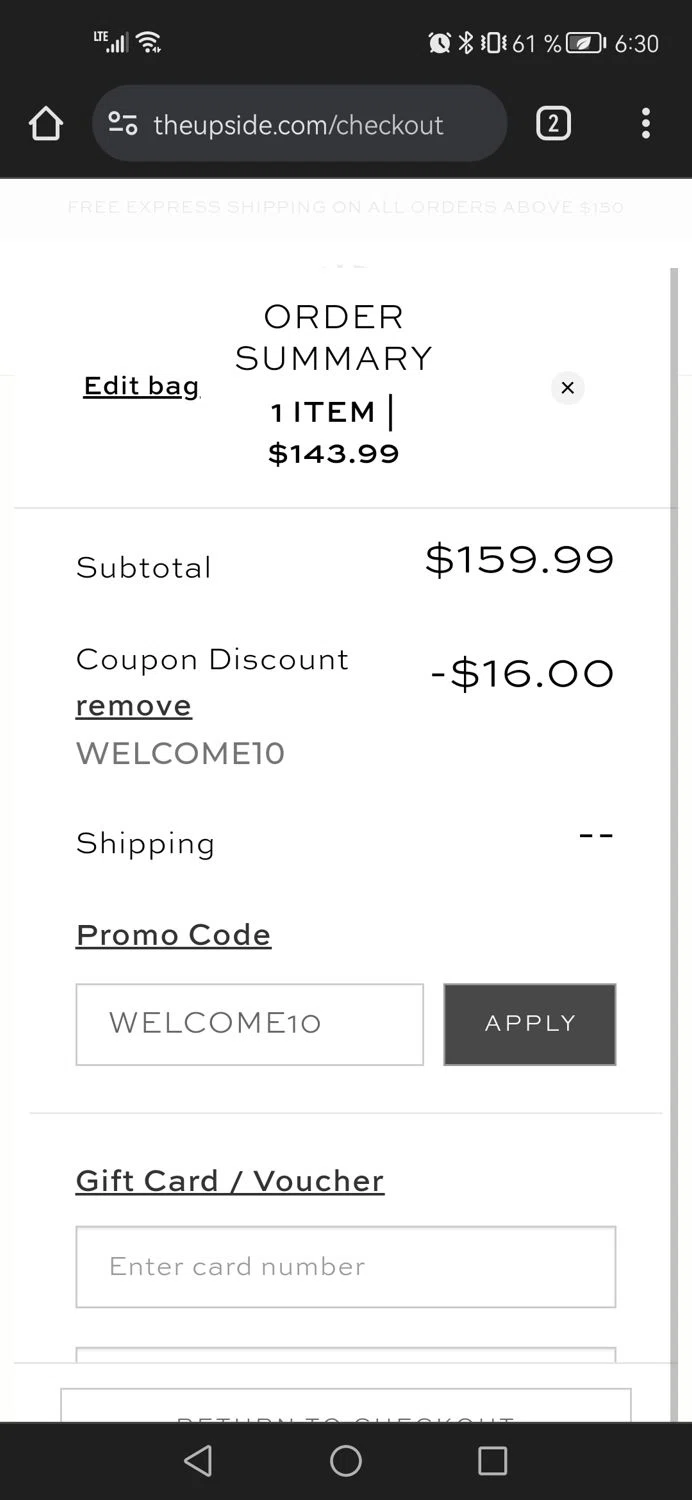Click the Edit bag link
This screenshot has height=1500, width=692.
141,386
